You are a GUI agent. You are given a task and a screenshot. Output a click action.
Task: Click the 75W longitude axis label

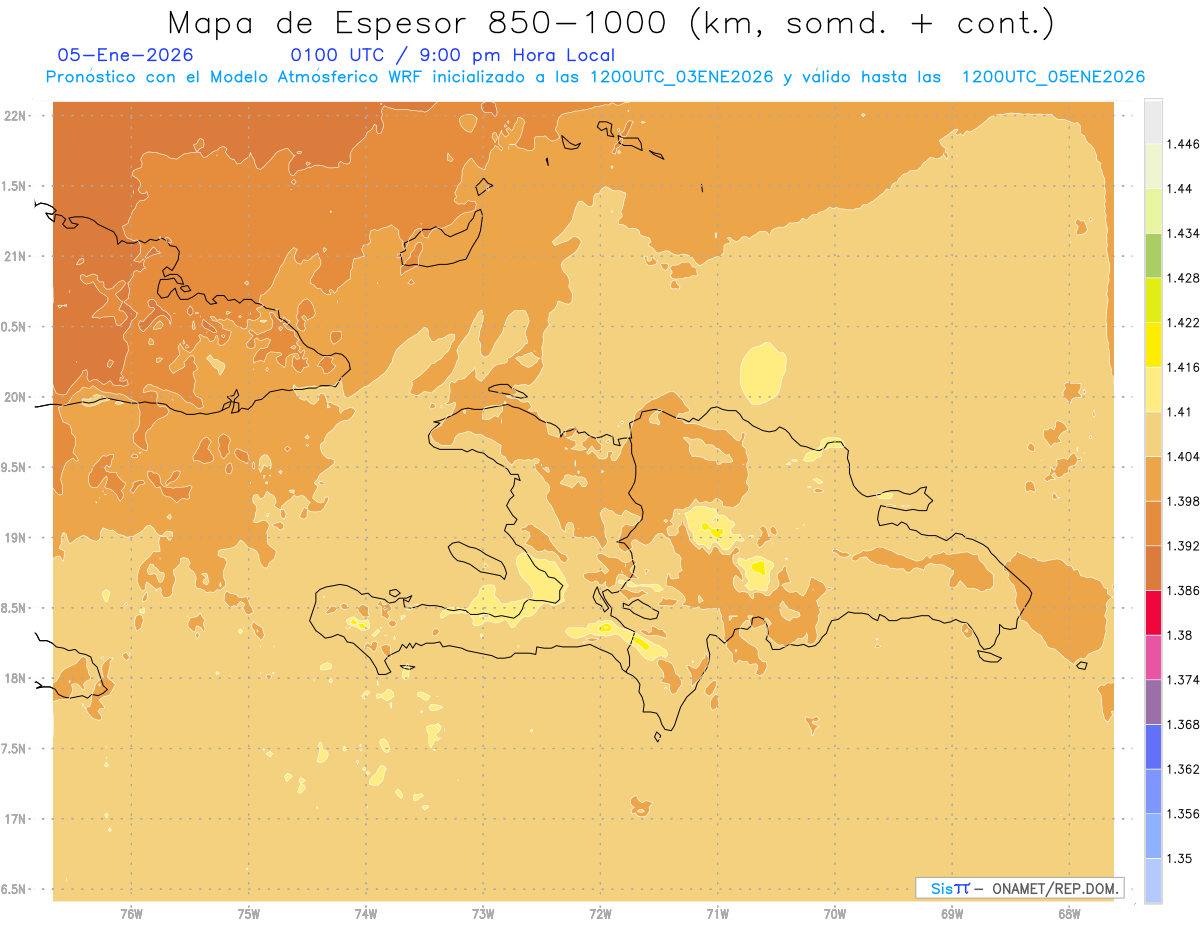[x=249, y=914]
